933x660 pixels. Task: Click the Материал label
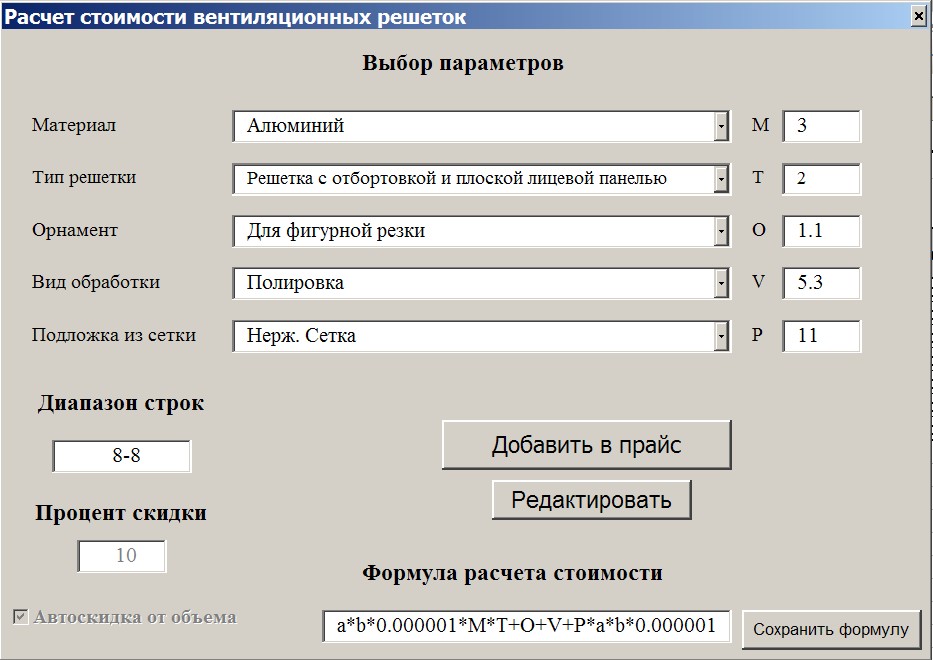(74, 125)
